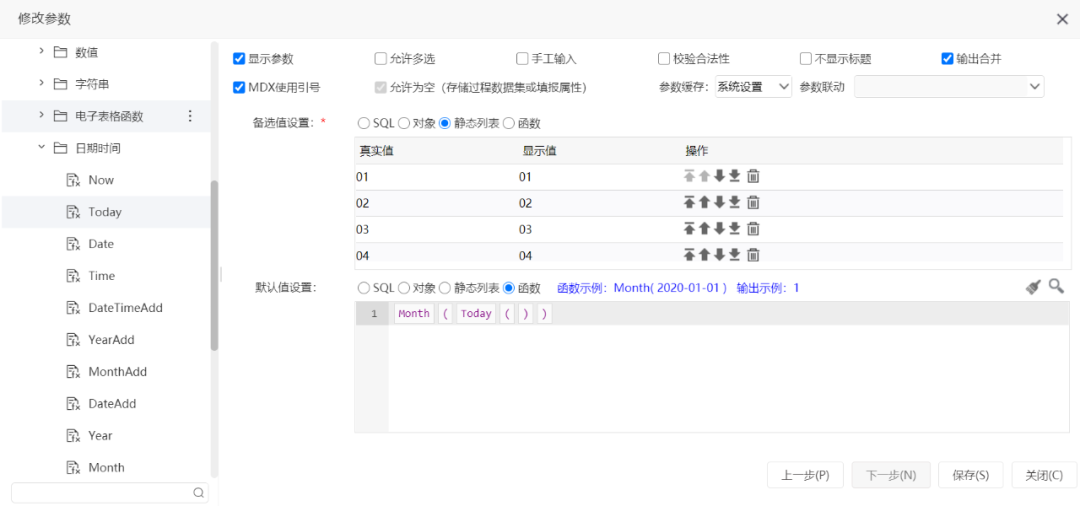Select 函数 radio for 备选值设置
This screenshot has width=1080, height=506.
pyautogui.click(x=509, y=123)
